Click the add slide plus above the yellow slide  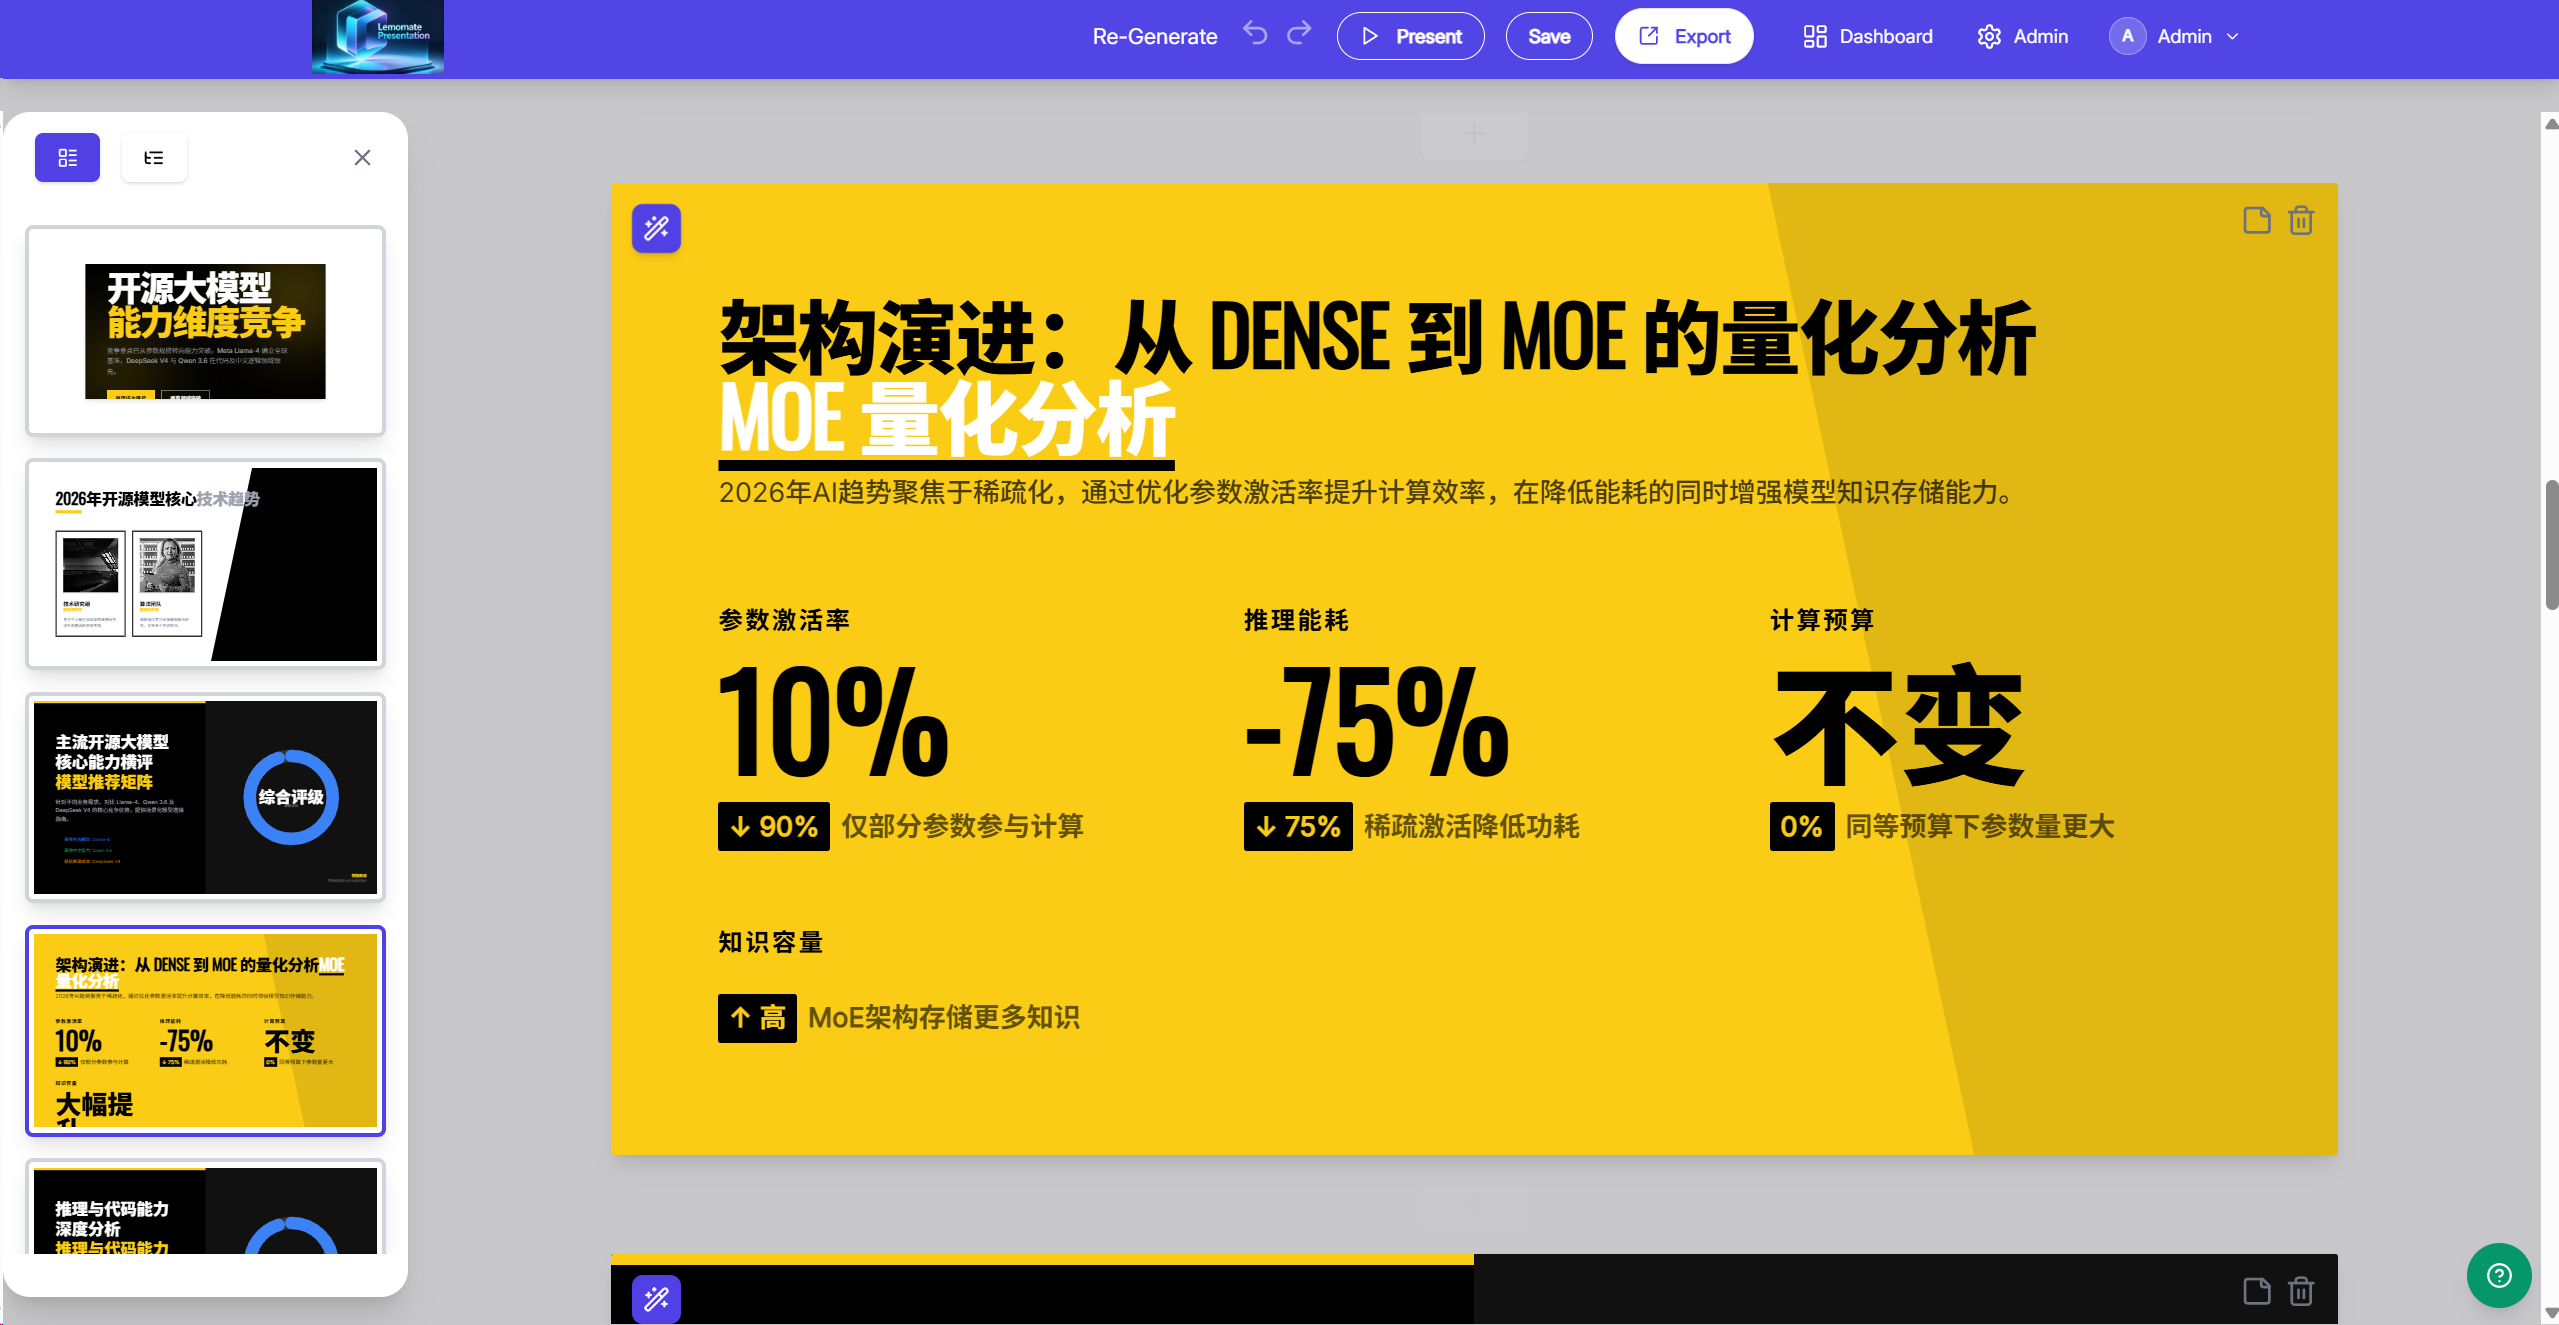pos(1474,134)
